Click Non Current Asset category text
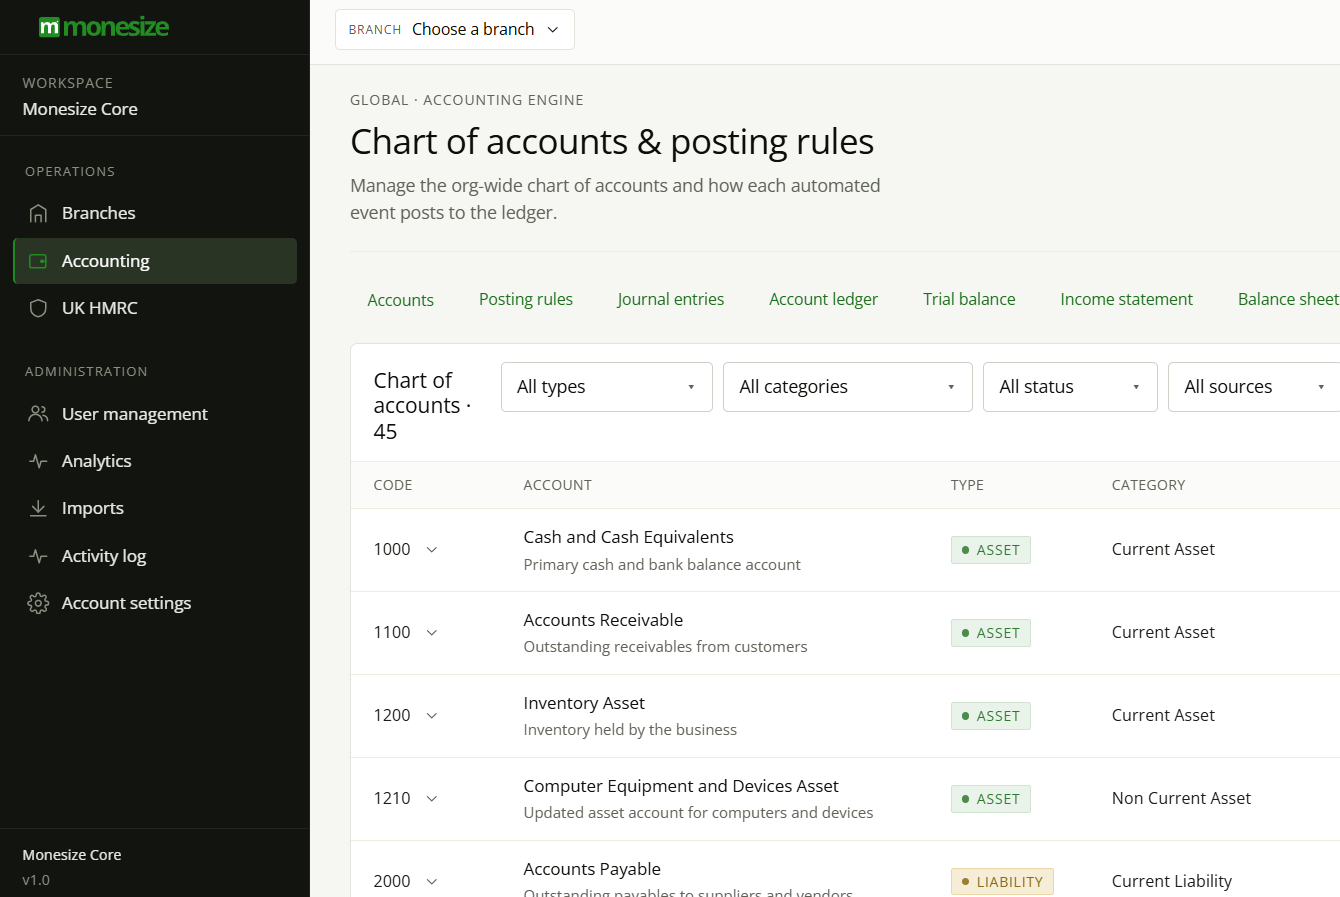Viewport: 1340px width, 897px height. pyautogui.click(x=1181, y=798)
